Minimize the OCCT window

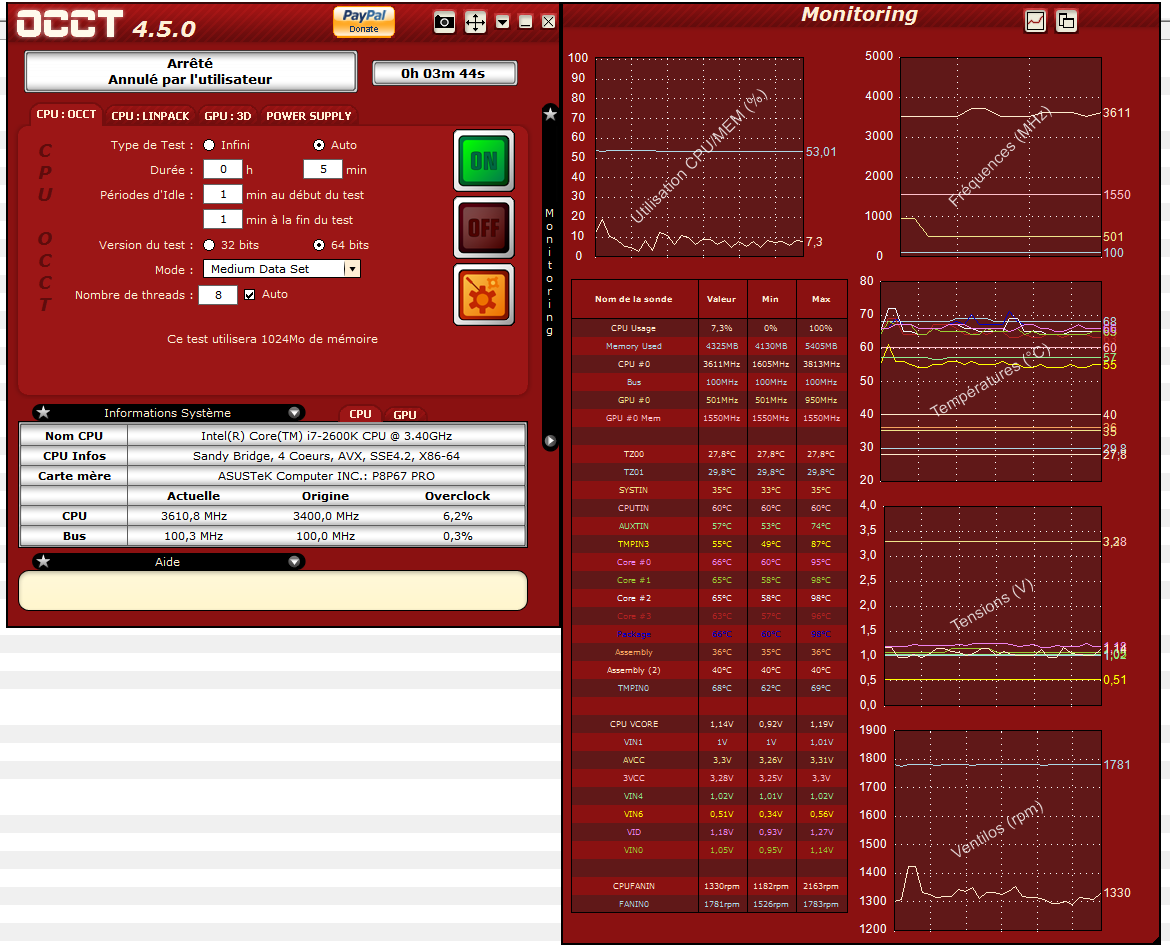526,22
